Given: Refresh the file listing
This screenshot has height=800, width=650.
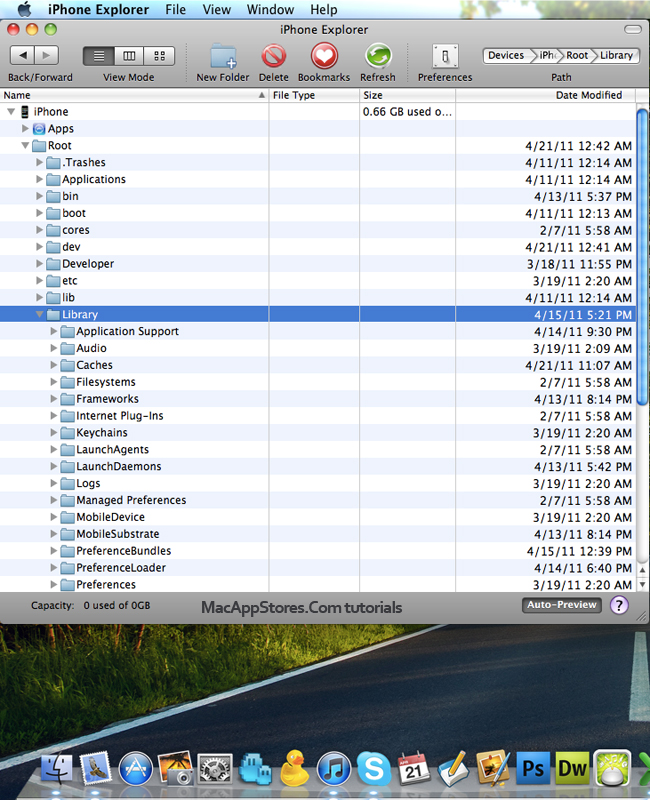Looking at the screenshot, I should (x=378, y=56).
